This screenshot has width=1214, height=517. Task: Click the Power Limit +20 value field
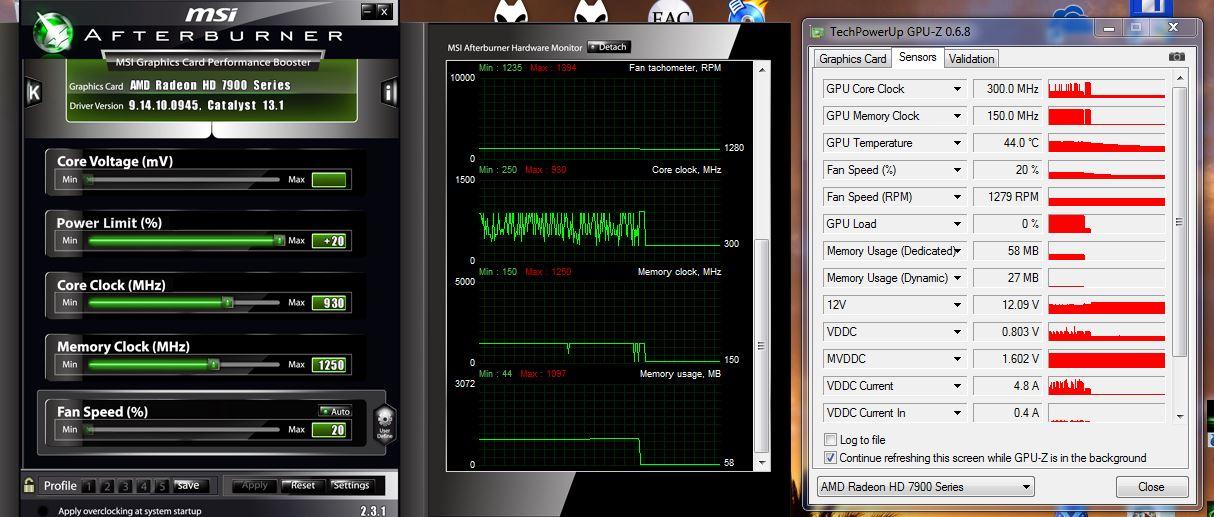coord(329,241)
